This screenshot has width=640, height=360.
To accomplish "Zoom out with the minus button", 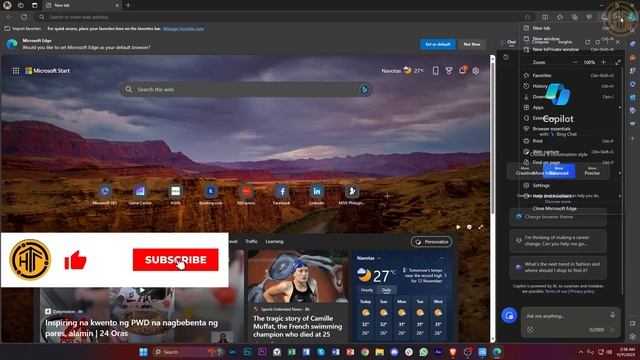I will coord(575,62).
